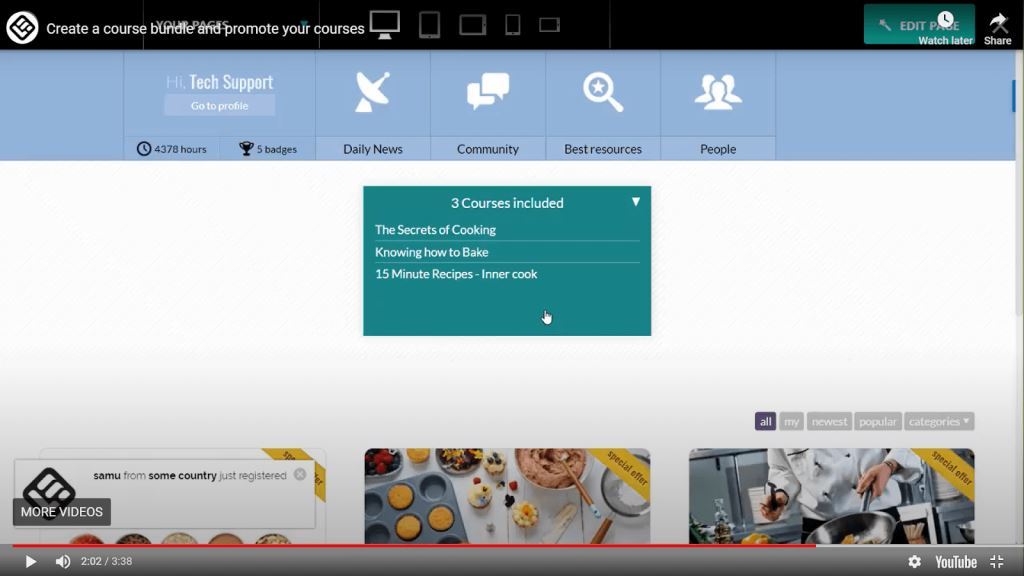Open the People group icon
1024x576 pixels.
(x=718, y=91)
